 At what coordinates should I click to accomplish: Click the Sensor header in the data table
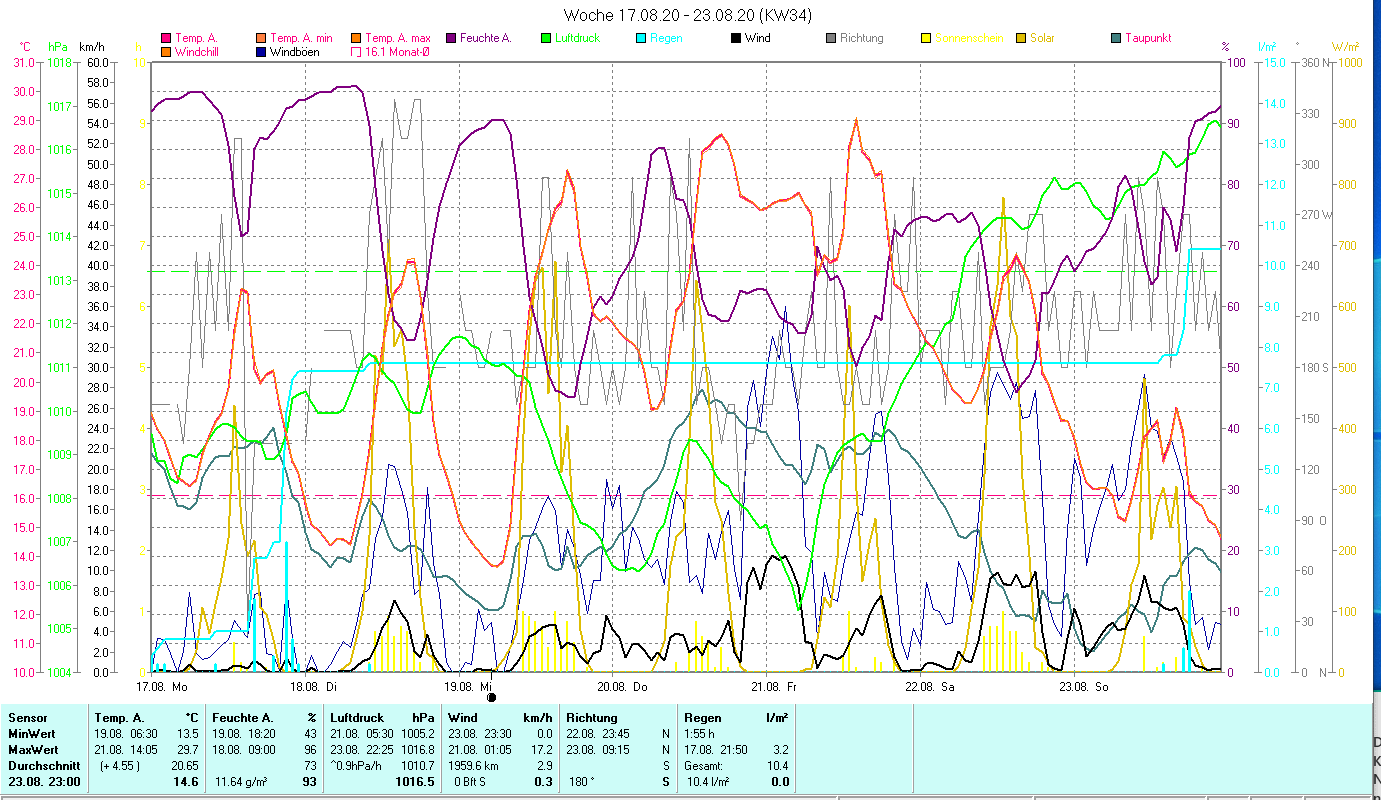27,718
